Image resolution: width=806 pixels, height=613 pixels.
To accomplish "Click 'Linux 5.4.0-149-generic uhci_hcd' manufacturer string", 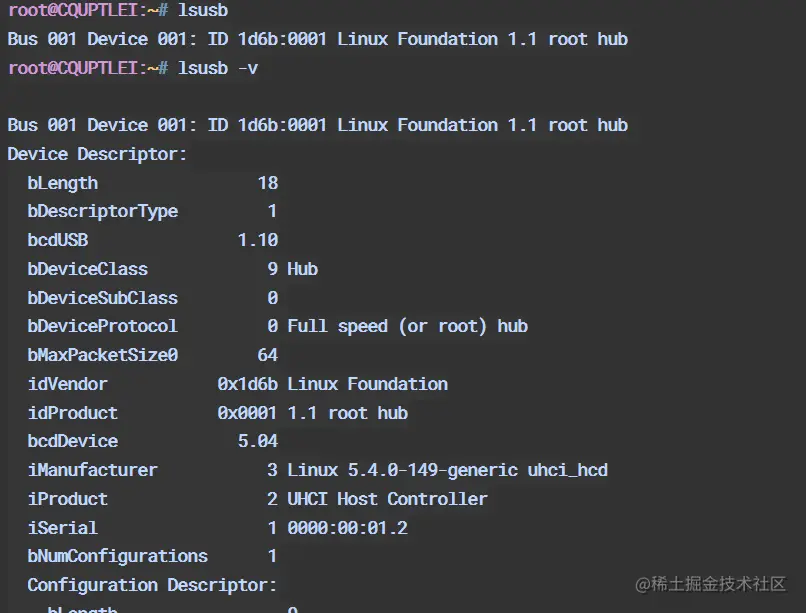I will (447, 470).
